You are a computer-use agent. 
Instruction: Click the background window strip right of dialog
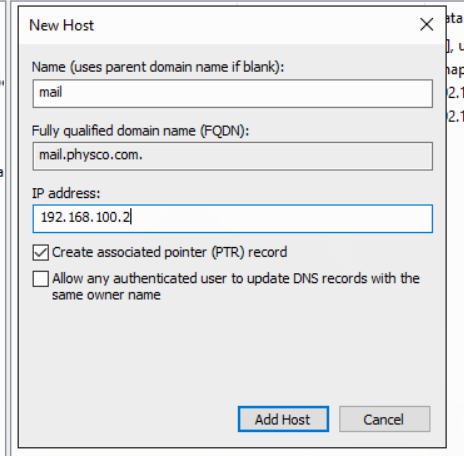click(455, 233)
